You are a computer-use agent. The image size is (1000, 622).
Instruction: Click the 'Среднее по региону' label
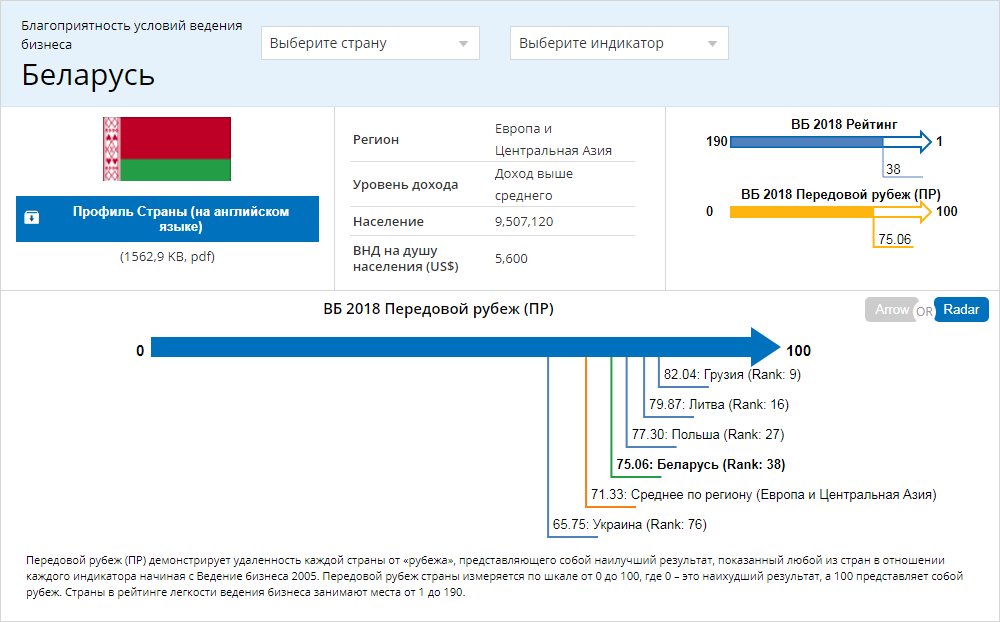(763, 494)
